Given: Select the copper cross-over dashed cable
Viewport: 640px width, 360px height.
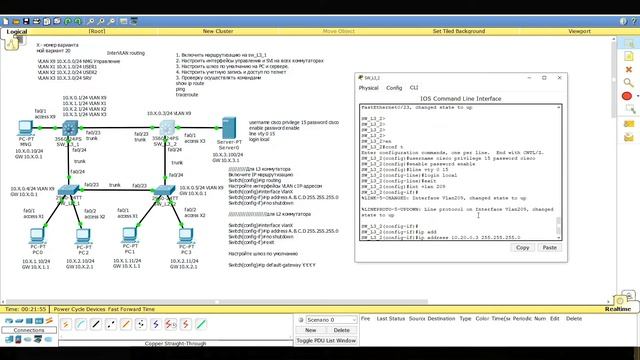Looking at the screenshot, I should [111, 324].
